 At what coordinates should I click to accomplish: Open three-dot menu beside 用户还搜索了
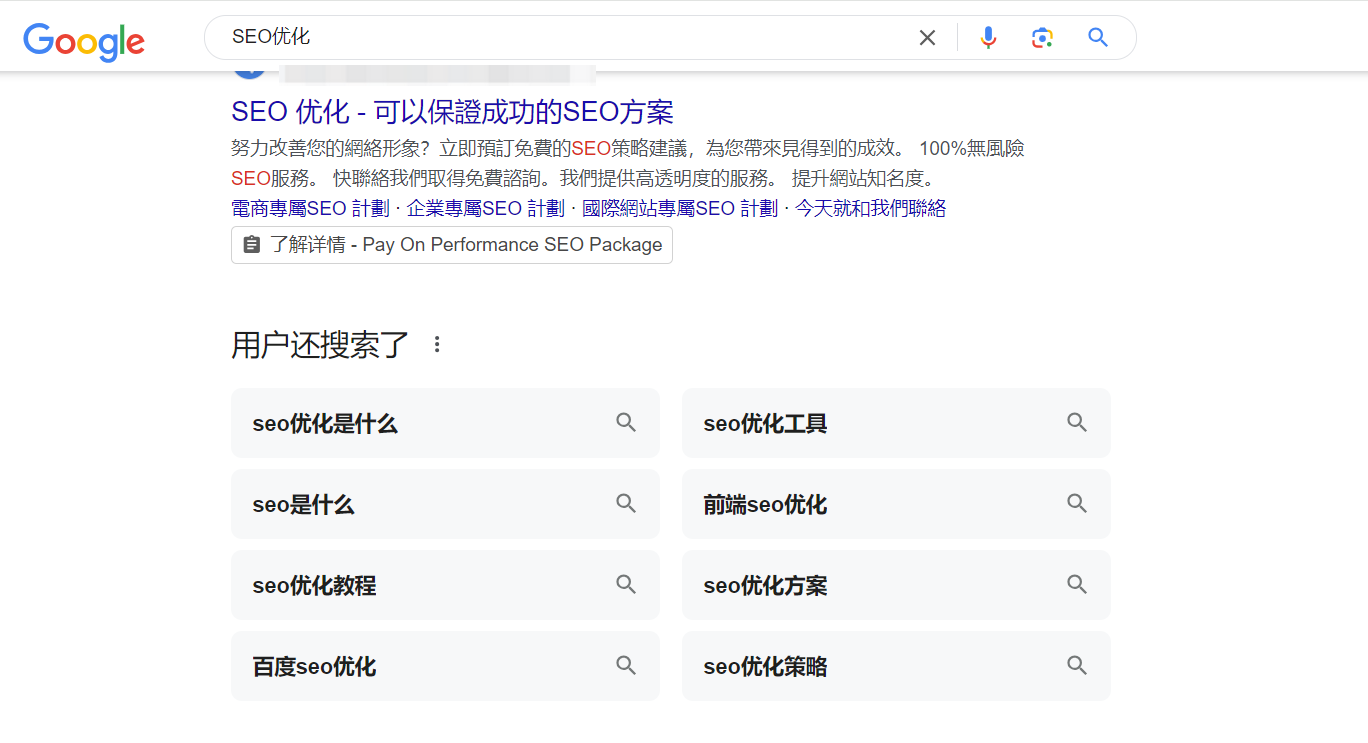[436, 344]
